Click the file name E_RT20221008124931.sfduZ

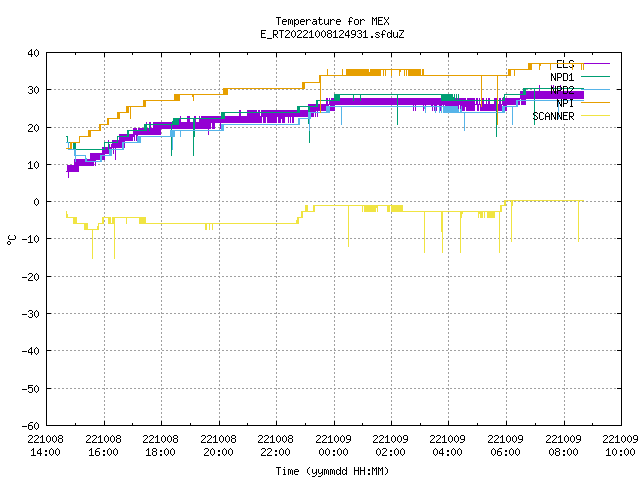[x=332, y=34]
